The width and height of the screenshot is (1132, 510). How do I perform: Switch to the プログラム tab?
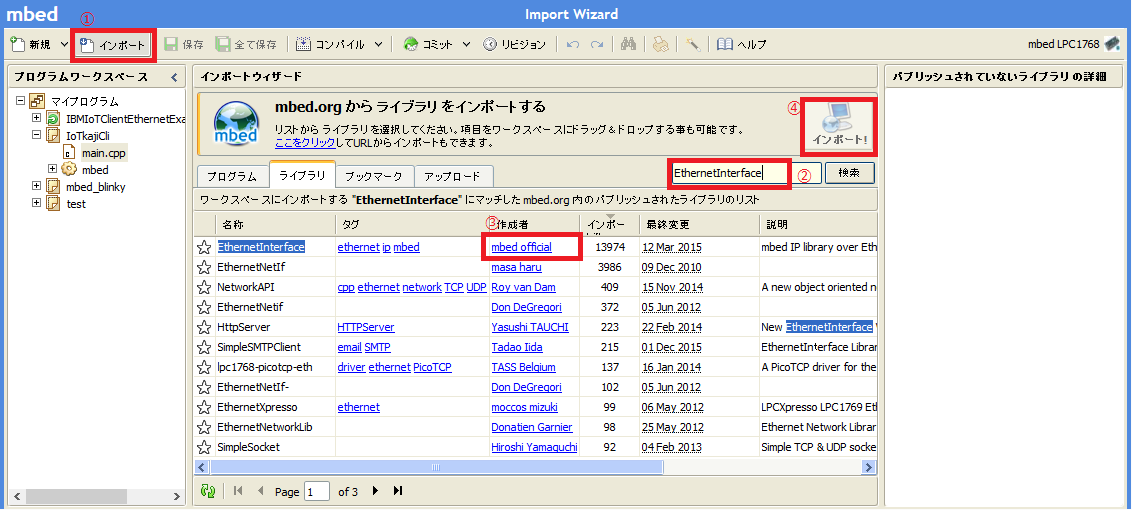232,176
